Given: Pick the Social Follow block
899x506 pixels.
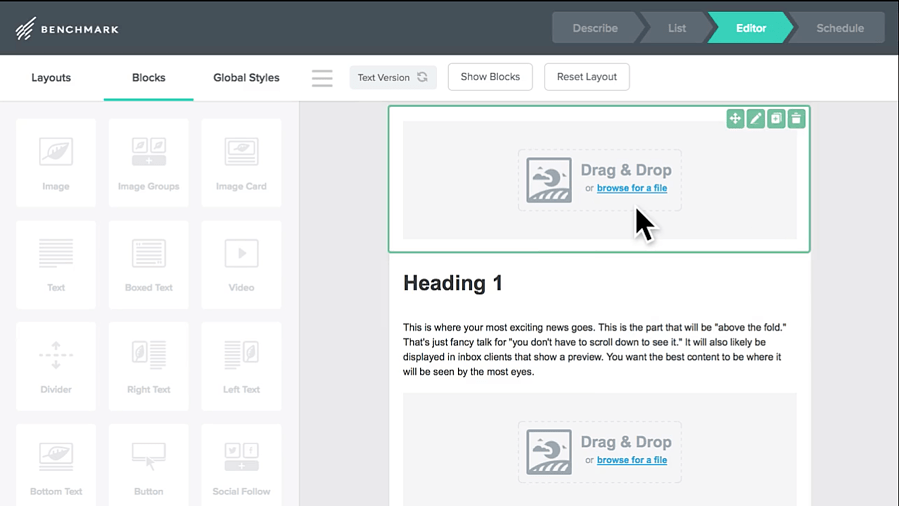Looking at the screenshot, I should (x=241, y=463).
